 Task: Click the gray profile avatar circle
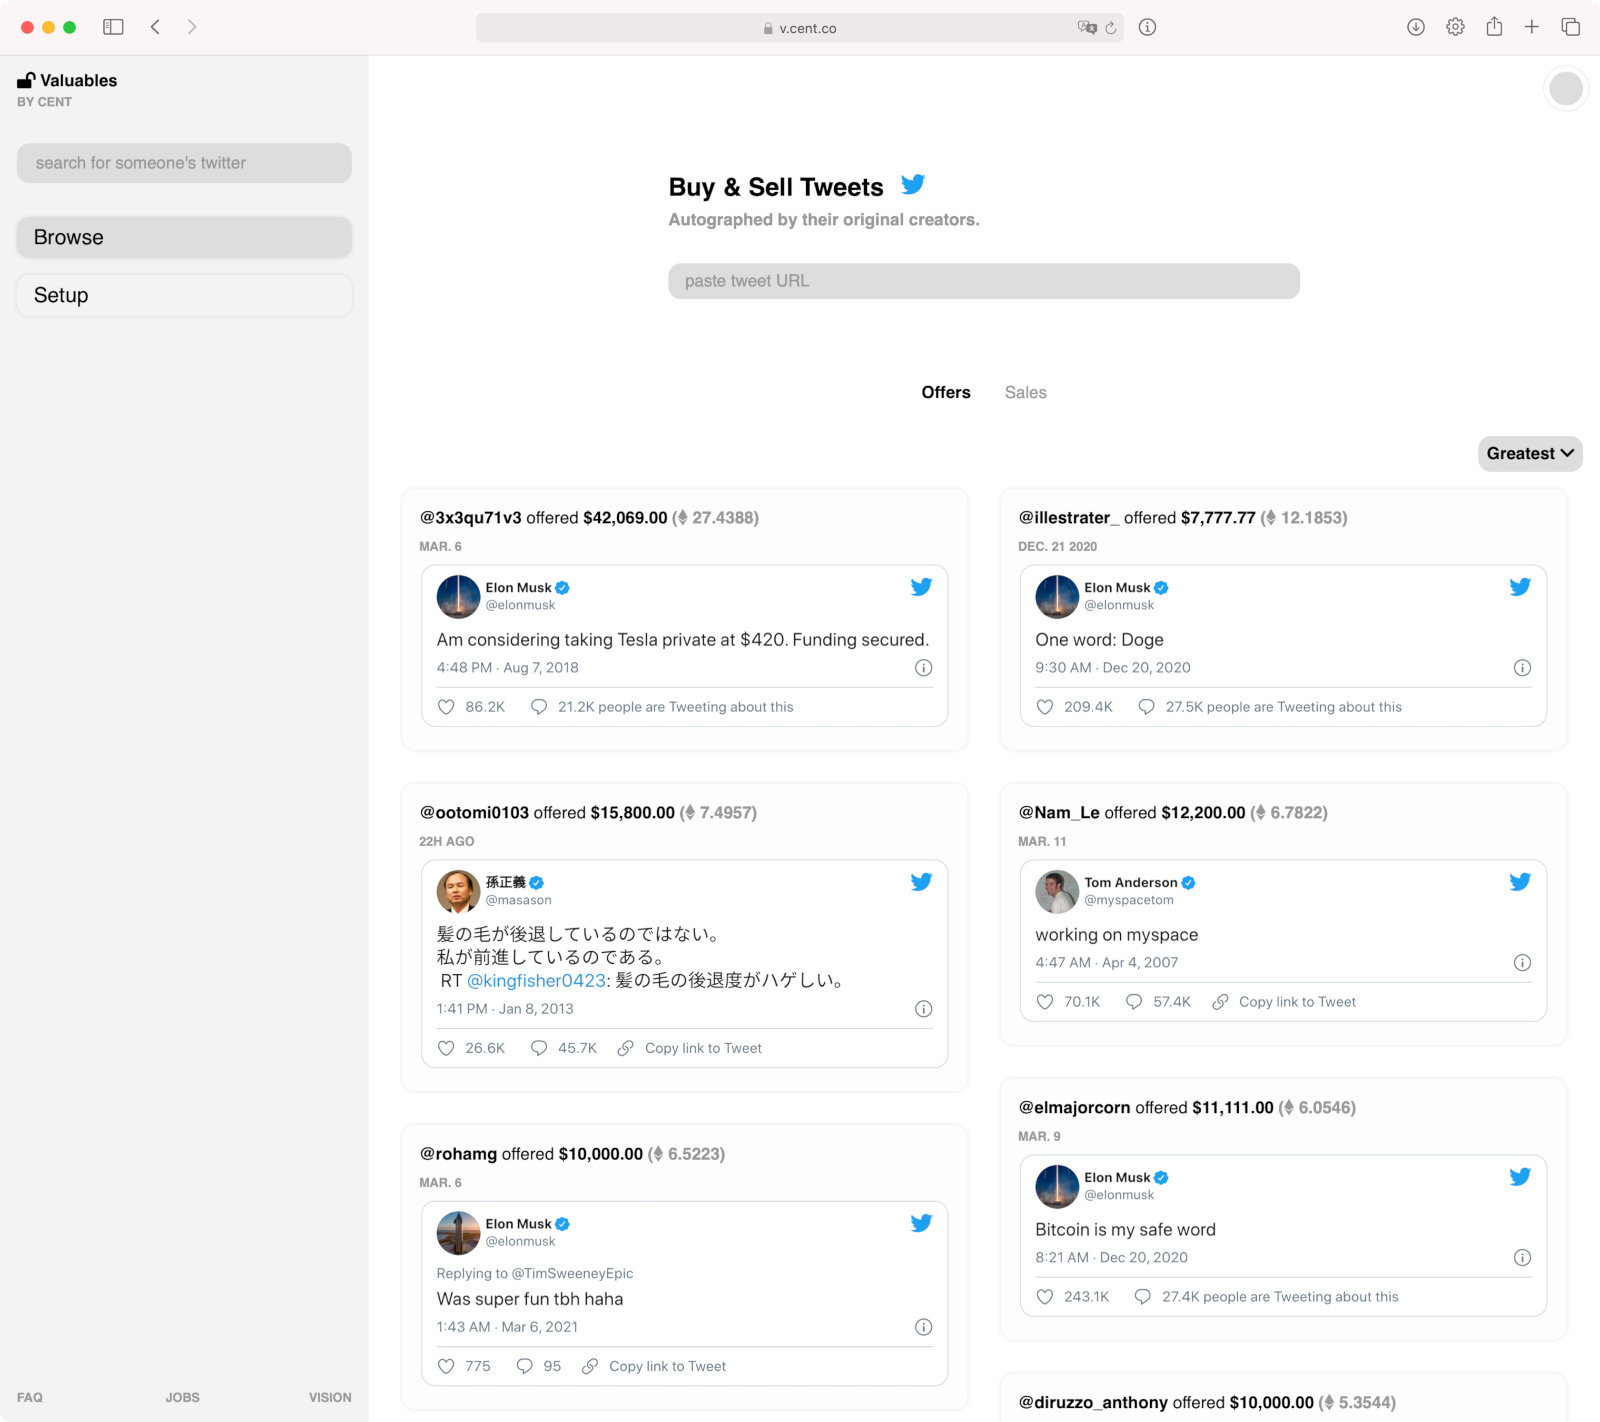coord(1566,88)
